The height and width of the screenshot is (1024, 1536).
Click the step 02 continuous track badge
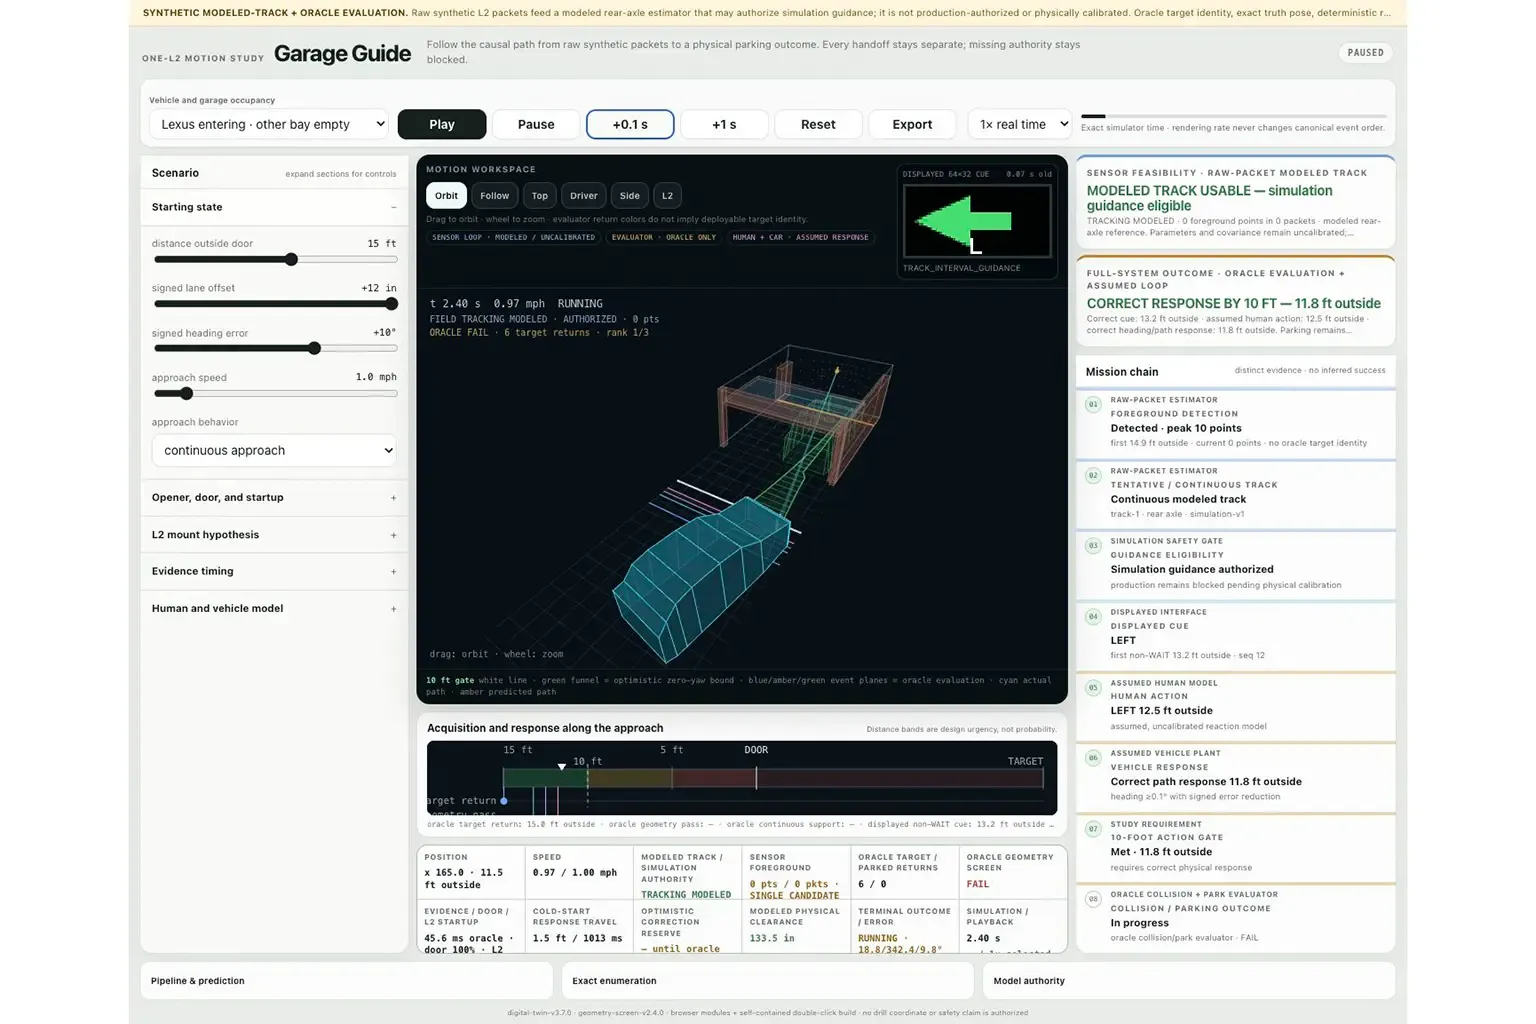coord(1093,475)
